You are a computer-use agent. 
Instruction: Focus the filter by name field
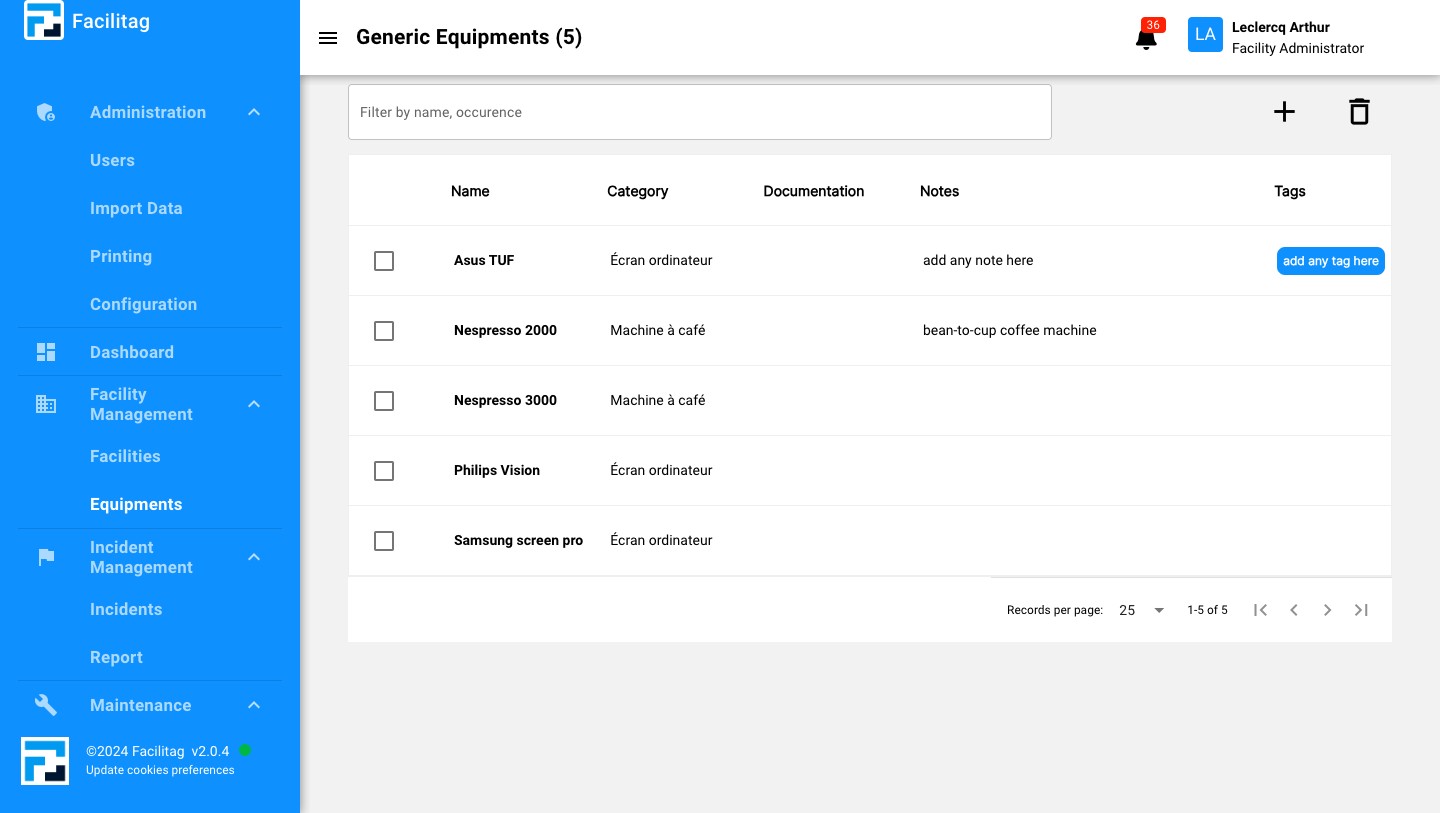pos(699,112)
